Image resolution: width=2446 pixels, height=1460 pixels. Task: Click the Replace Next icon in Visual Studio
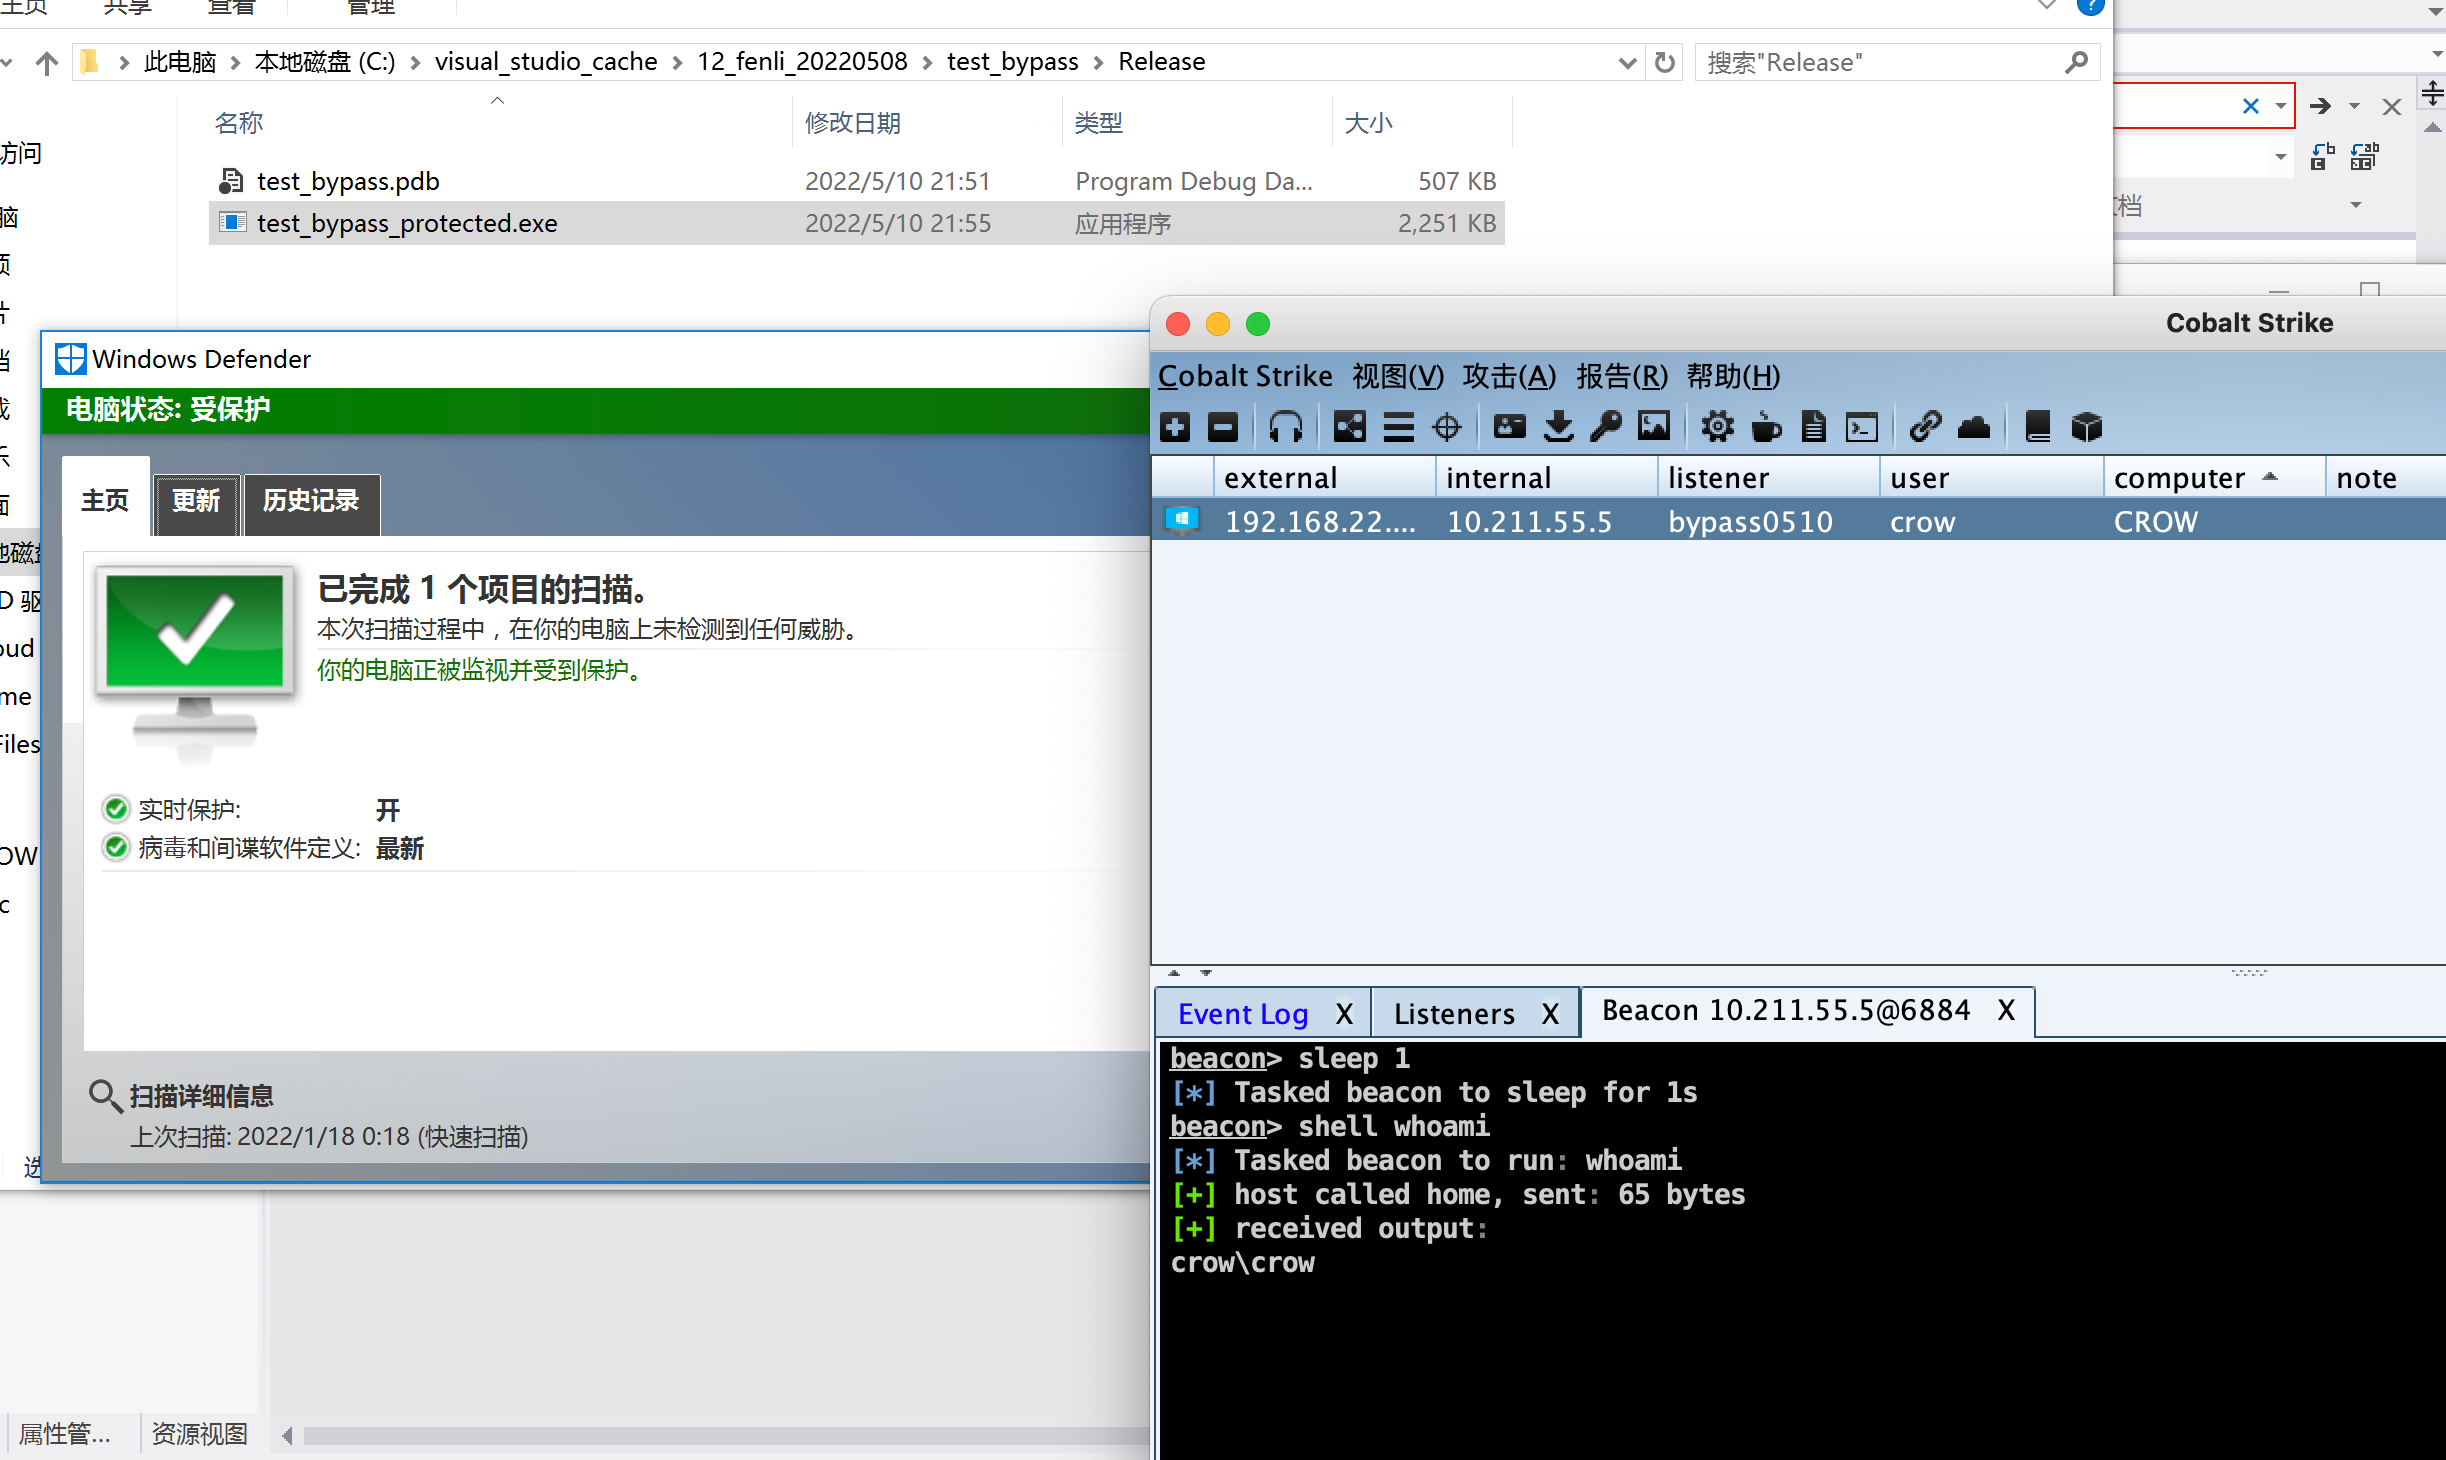click(x=2322, y=157)
